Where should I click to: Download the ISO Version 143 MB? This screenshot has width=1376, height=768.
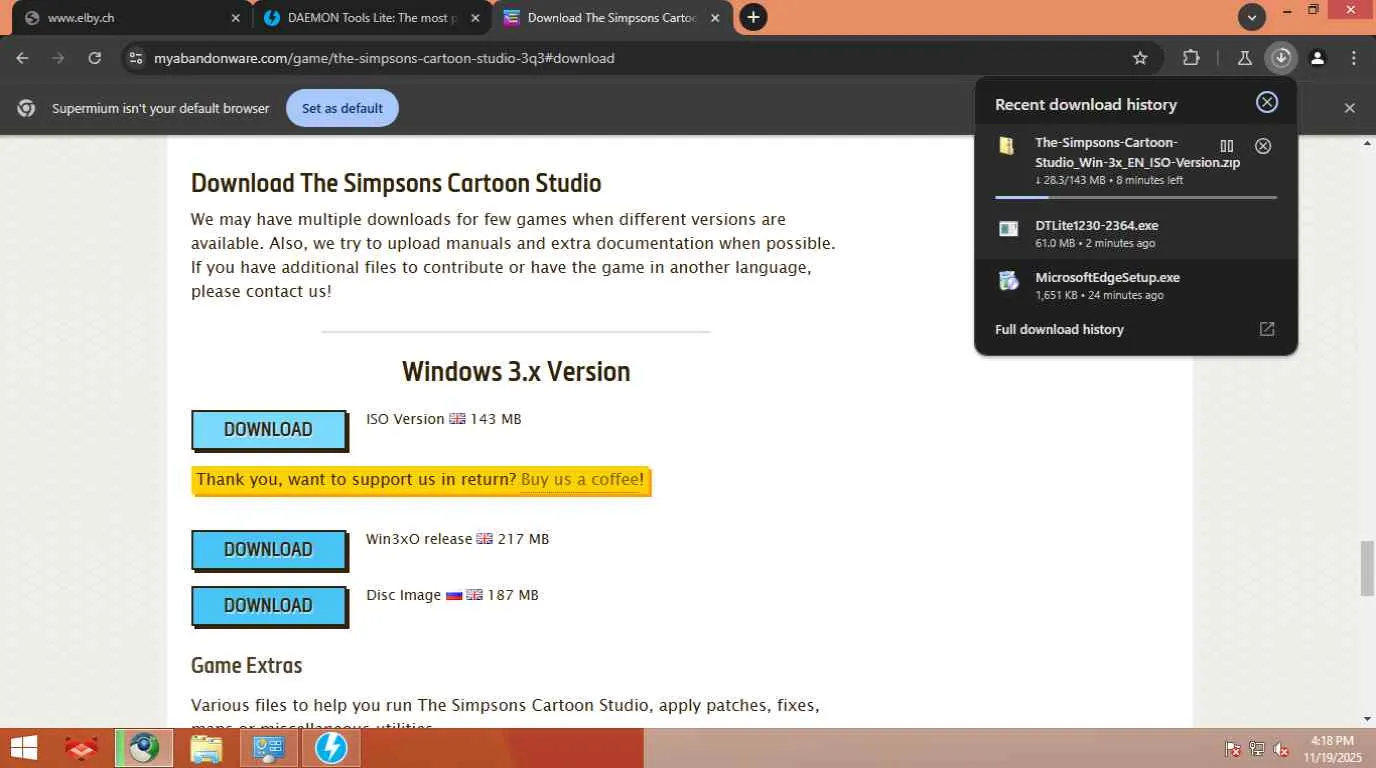pyautogui.click(x=269, y=430)
